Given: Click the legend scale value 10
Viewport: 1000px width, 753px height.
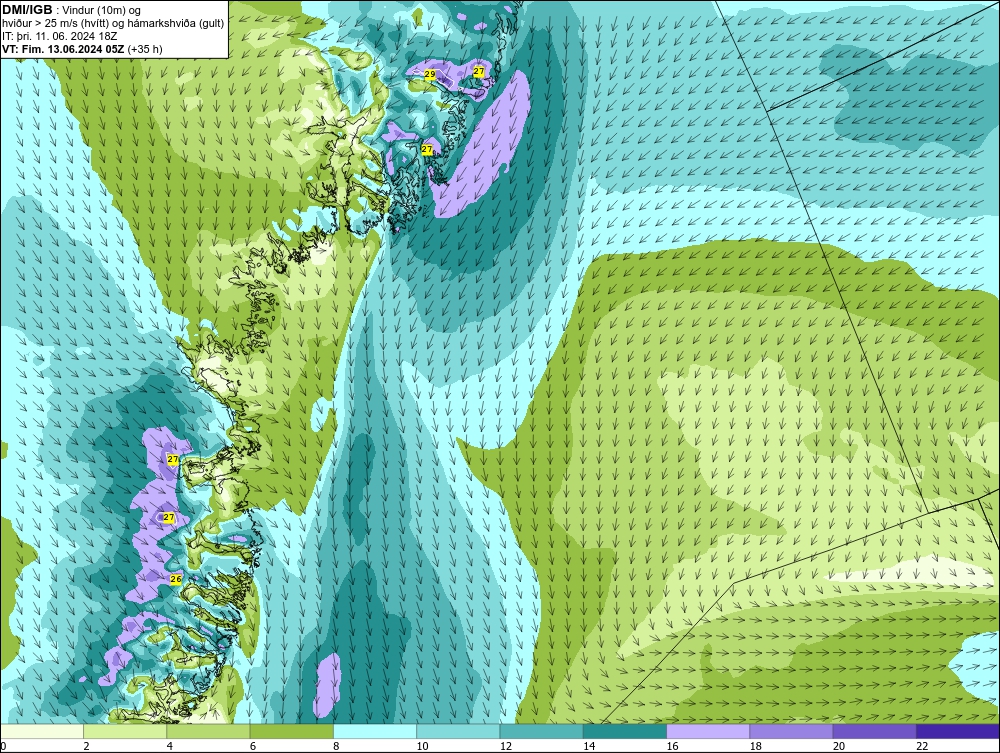Looking at the screenshot, I should coord(422,747).
